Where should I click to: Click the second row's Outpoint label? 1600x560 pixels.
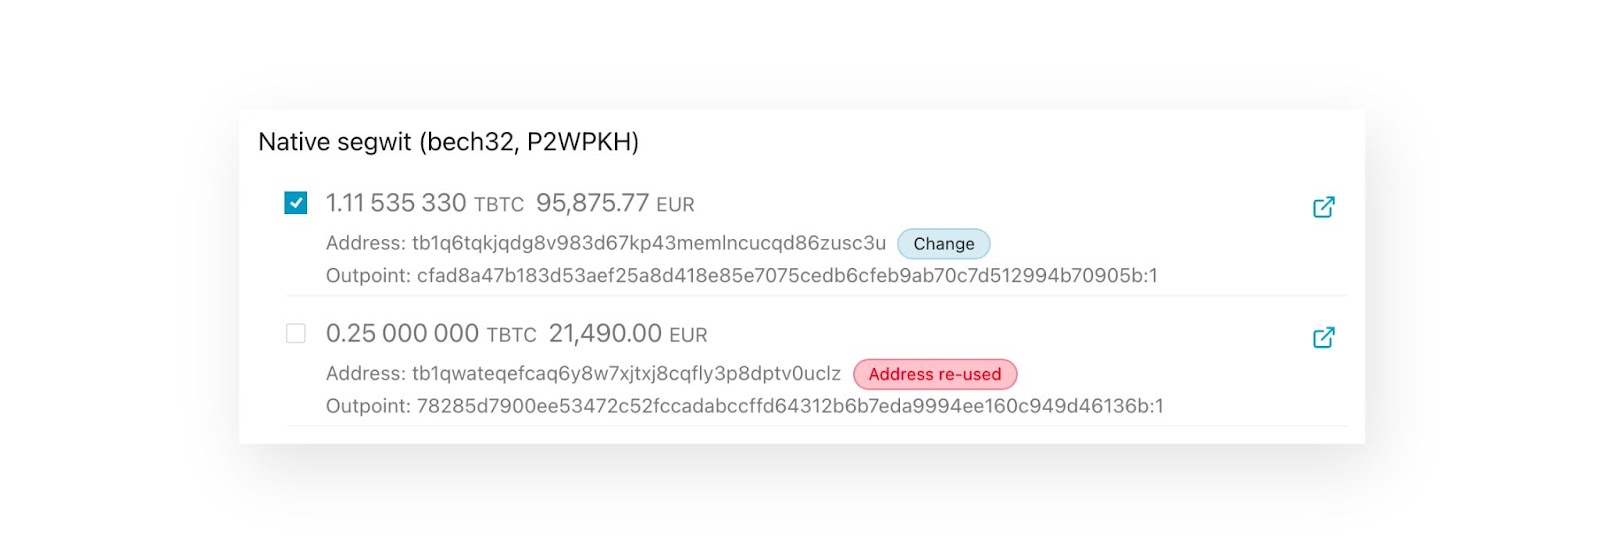click(368, 406)
